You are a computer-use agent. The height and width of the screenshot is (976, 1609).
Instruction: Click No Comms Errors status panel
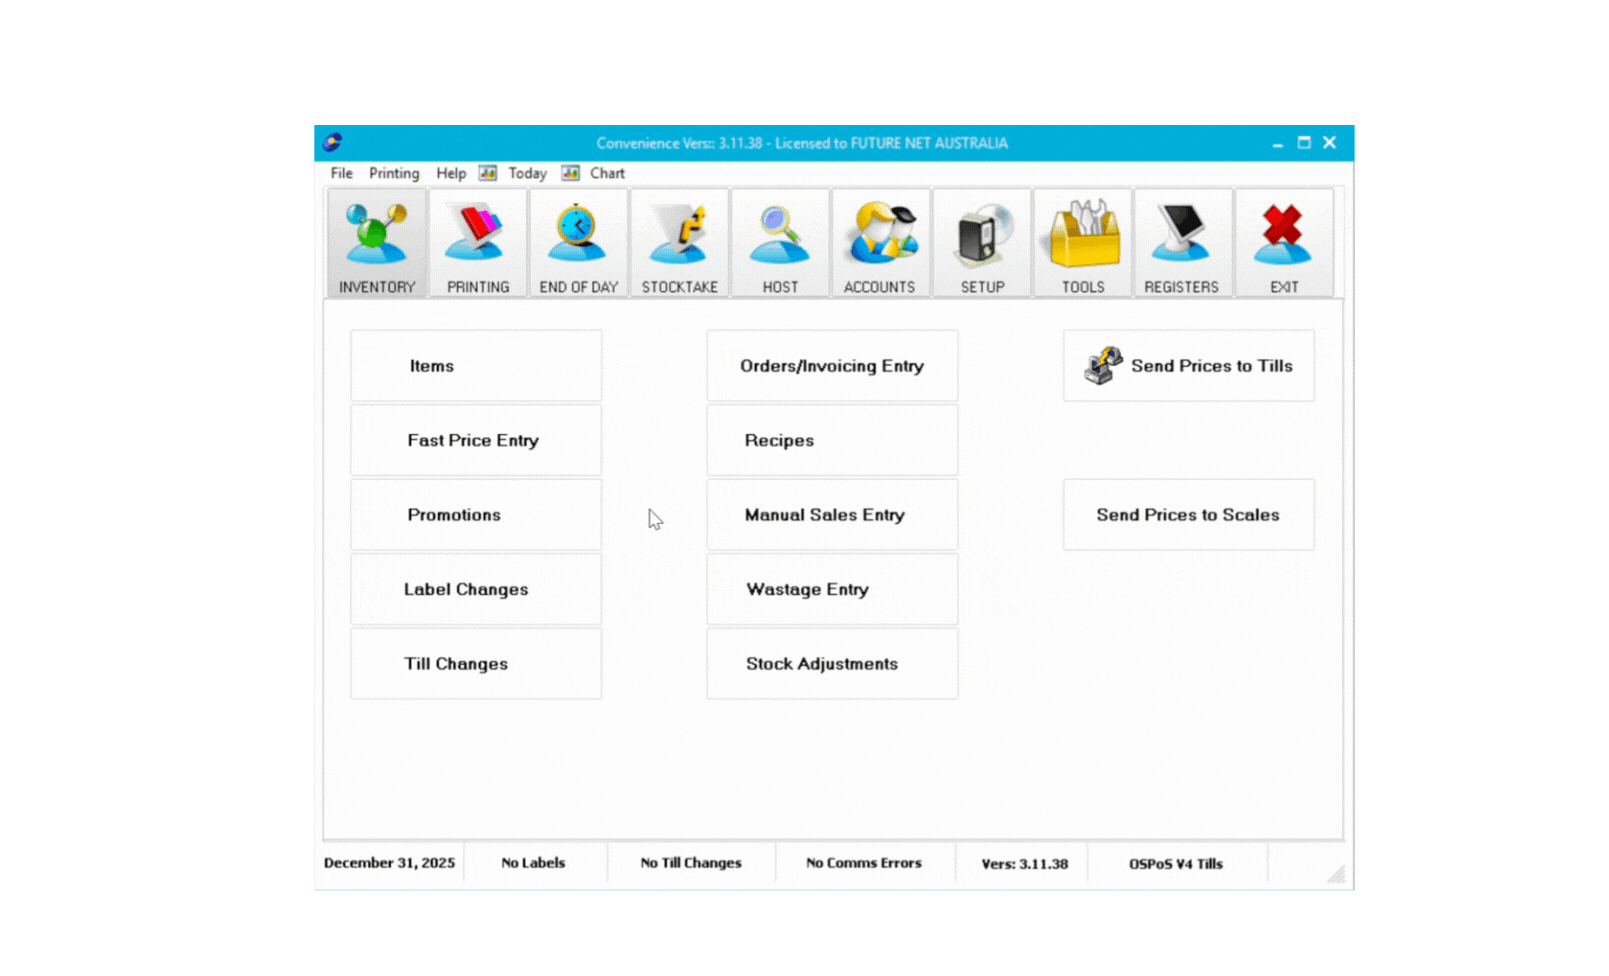click(864, 863)
